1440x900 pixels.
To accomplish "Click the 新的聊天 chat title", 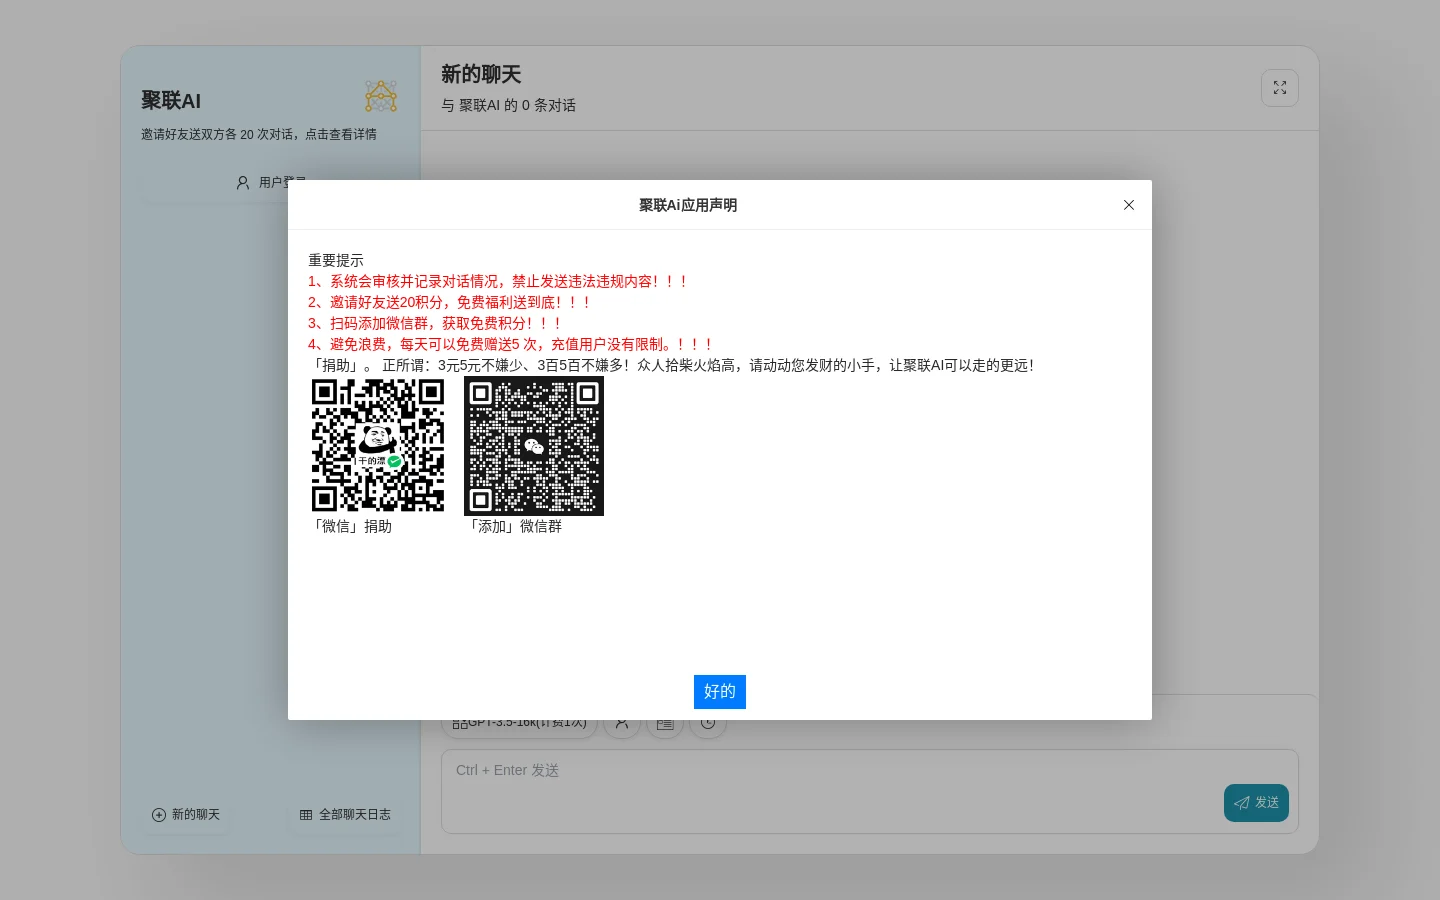I will click(x=481, y=75).
